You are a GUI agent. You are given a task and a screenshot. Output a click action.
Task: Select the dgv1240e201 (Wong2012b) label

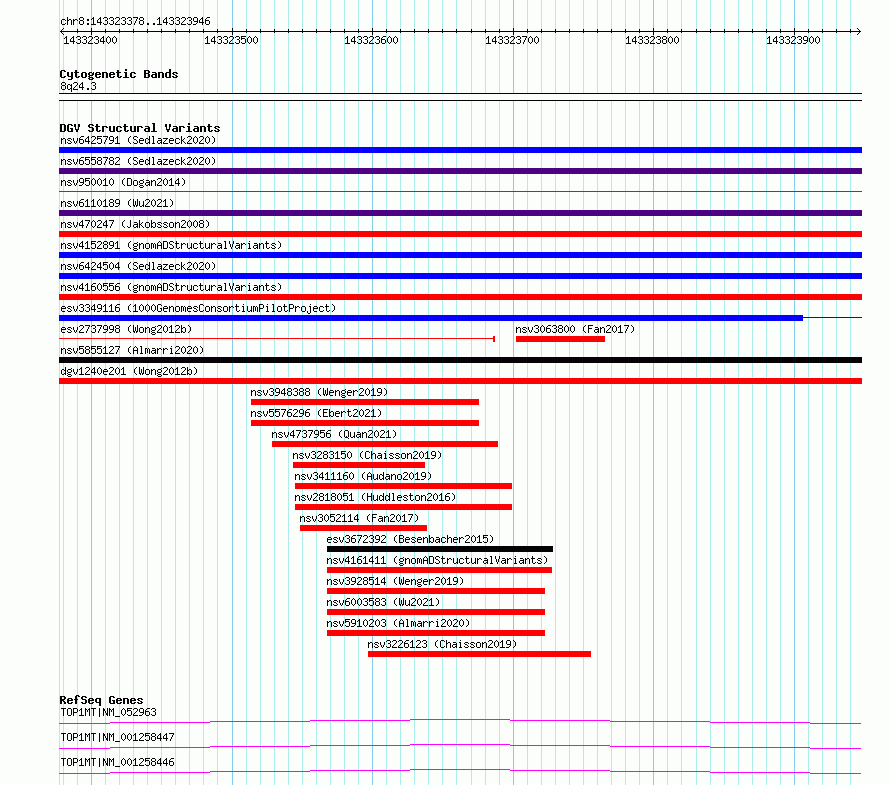pyautogui.click(x=129, y=371)
